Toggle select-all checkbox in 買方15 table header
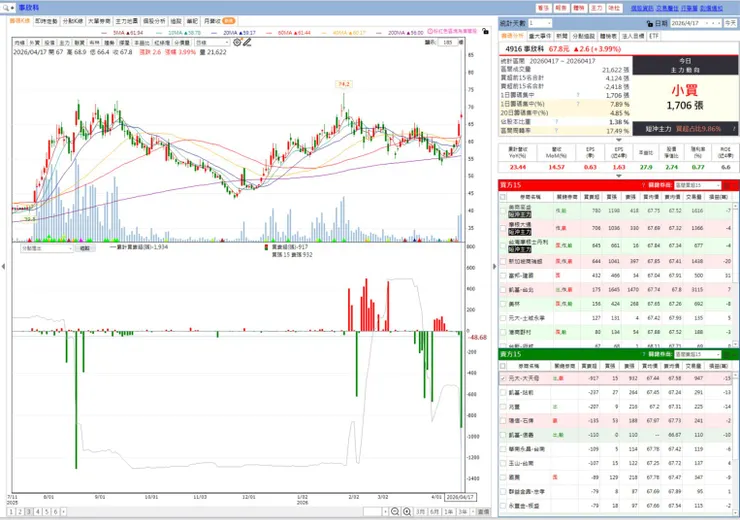 (x=503, y=197)
